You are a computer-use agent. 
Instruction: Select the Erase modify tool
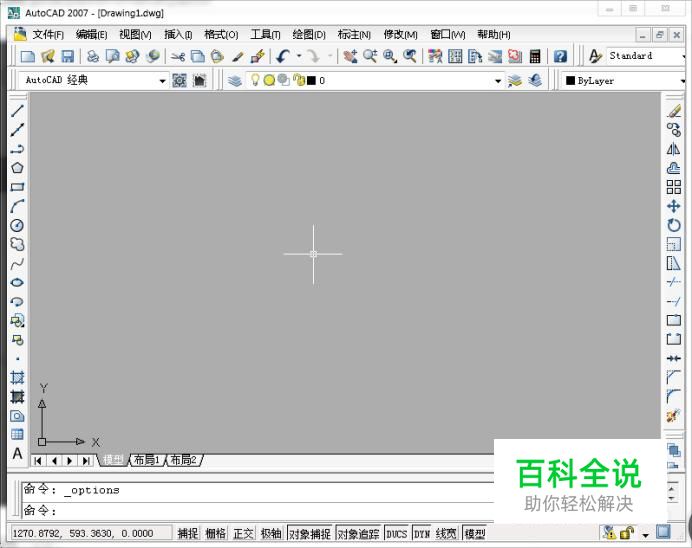(x=673, y=111)
